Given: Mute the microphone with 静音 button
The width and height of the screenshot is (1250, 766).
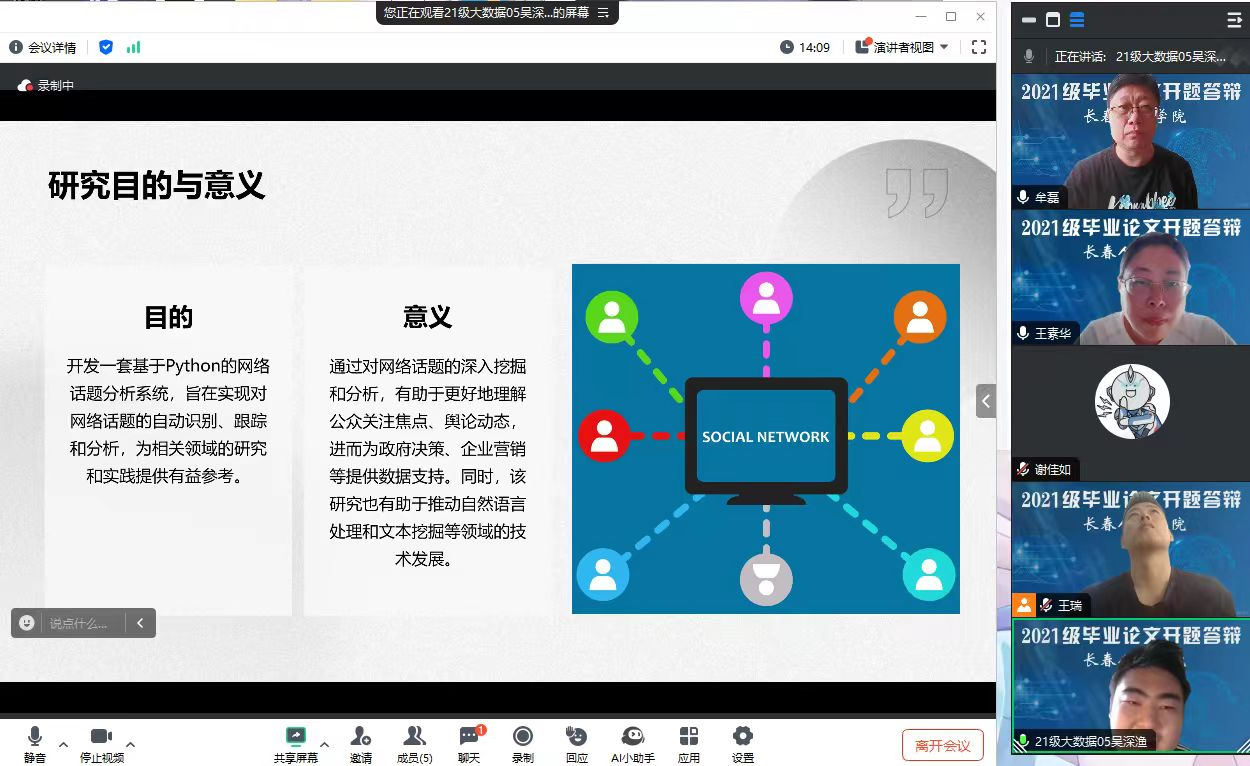Looking at the screenshot, I should 35,745.
